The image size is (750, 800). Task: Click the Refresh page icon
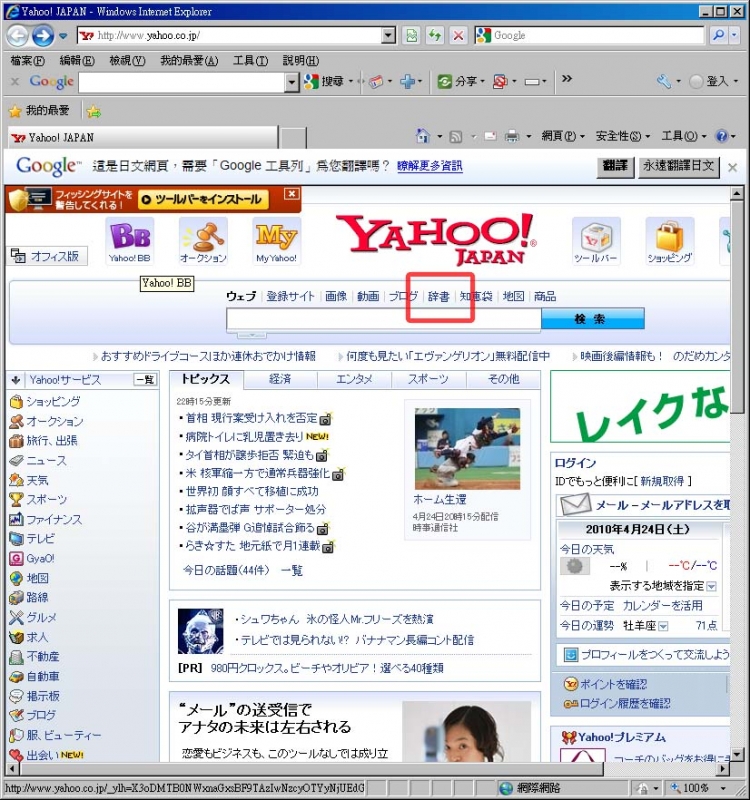(x=435, y=35)
